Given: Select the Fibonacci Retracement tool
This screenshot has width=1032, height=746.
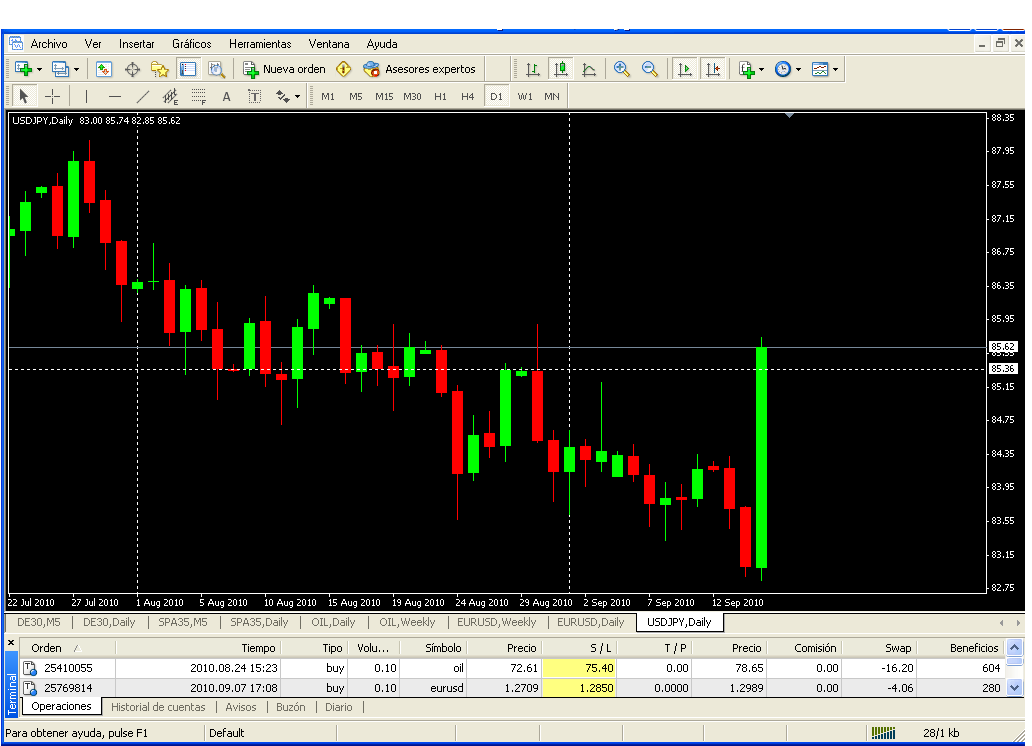Looking at the screenshot, I should (199, 97).
